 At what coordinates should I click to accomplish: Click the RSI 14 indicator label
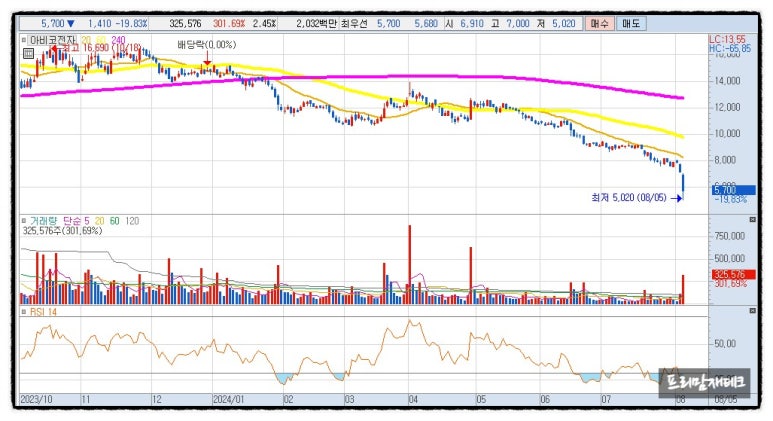click(x=43, y=312)
